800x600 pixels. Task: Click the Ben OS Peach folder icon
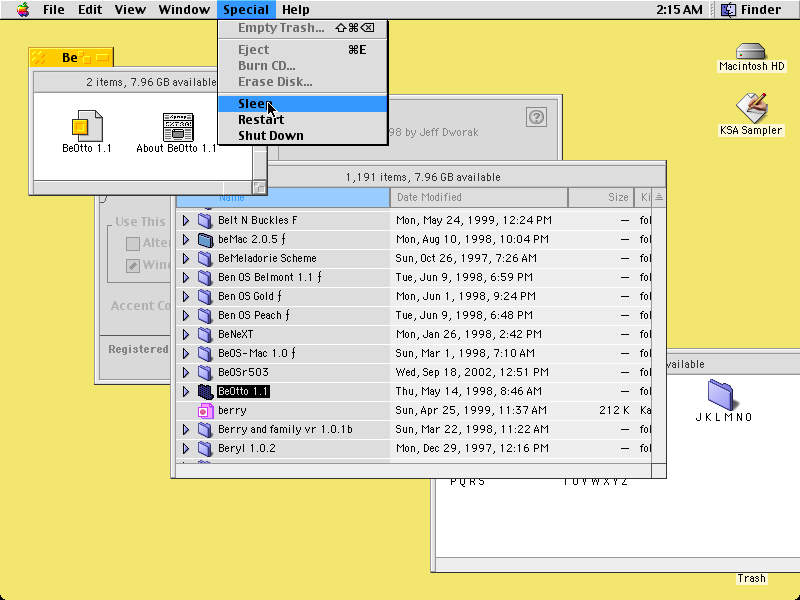[x=205, y=315]
